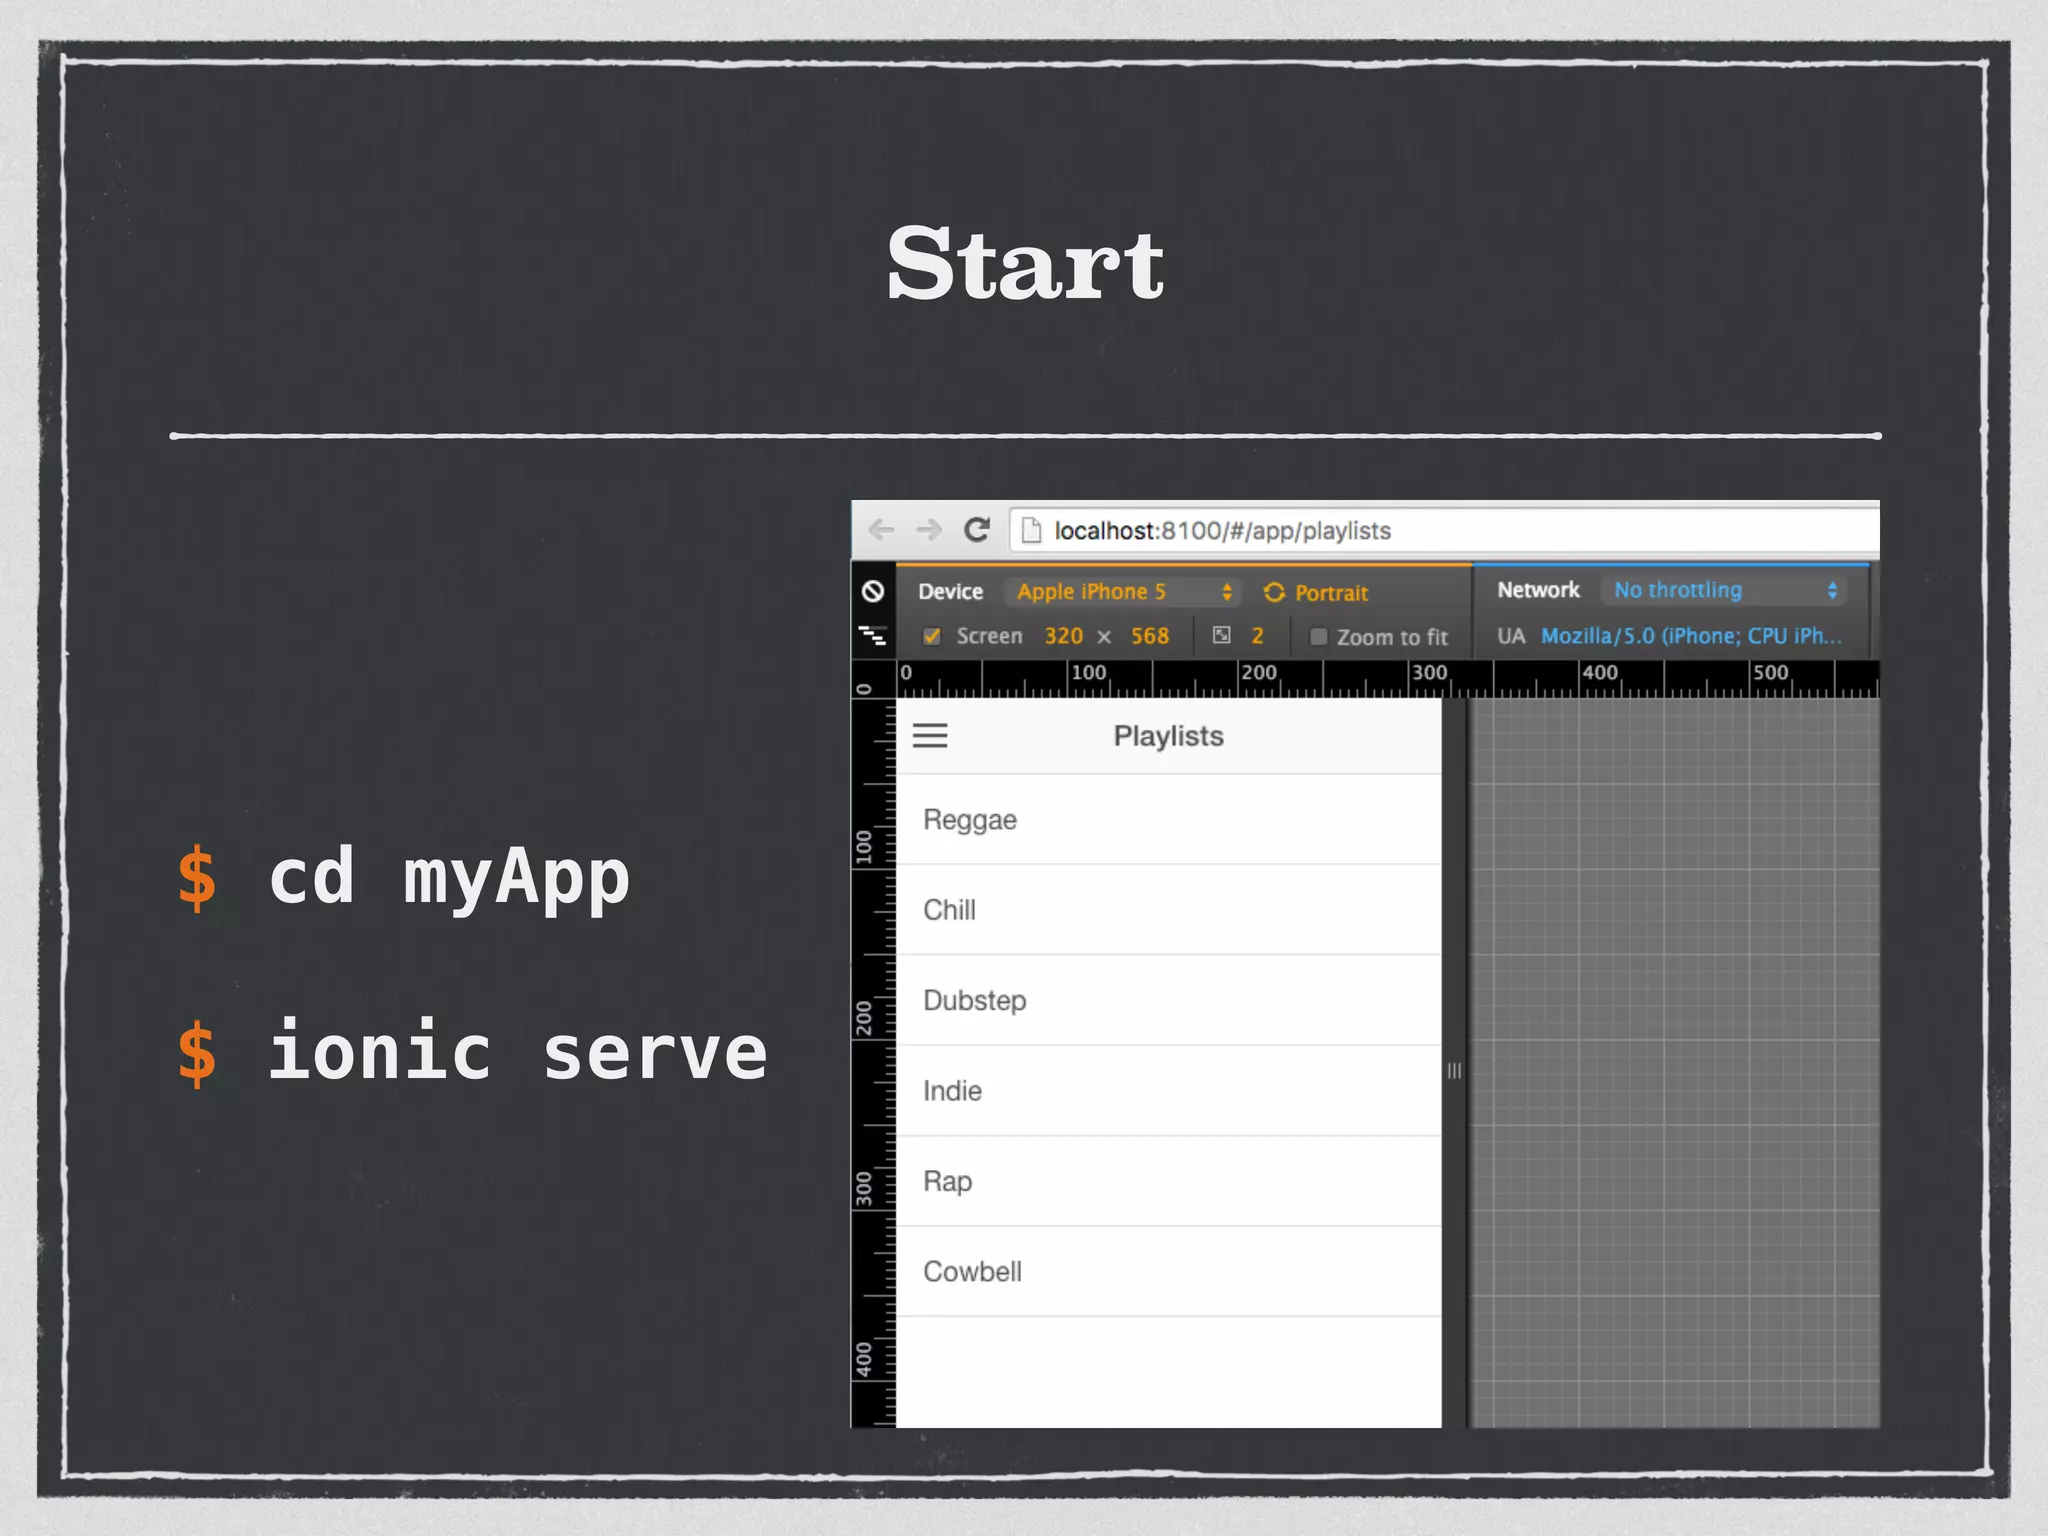Edit the screen height value 568
The height and width of the screenshot is (1536, 2048).
pyautogui.click(x=1150, y=636)
